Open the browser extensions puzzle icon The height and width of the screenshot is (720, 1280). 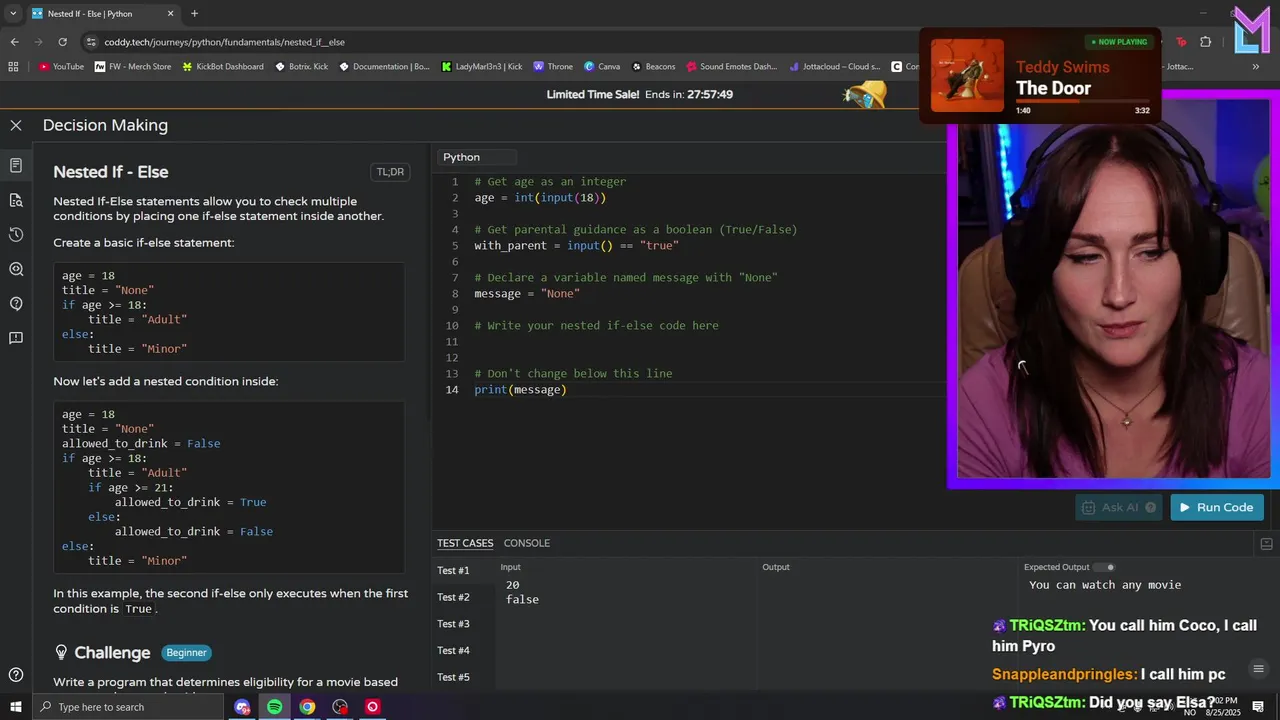(1205, 42)
